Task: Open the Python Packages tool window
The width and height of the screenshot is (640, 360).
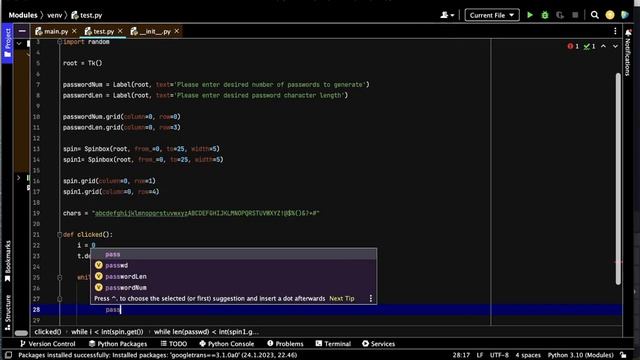Action: pyautogui.click(x=118, y=344)
